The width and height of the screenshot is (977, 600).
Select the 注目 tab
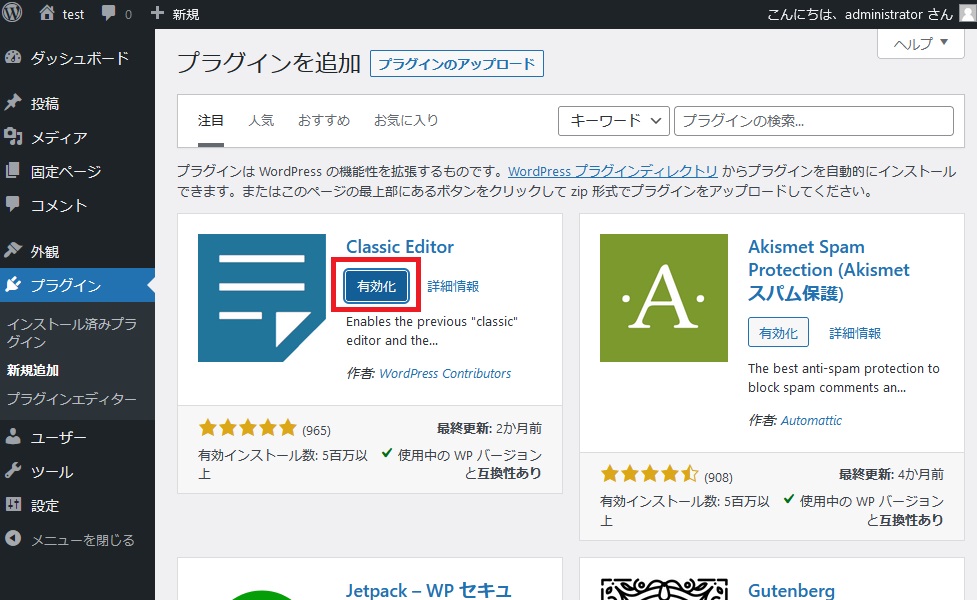(x=211, y=120)
